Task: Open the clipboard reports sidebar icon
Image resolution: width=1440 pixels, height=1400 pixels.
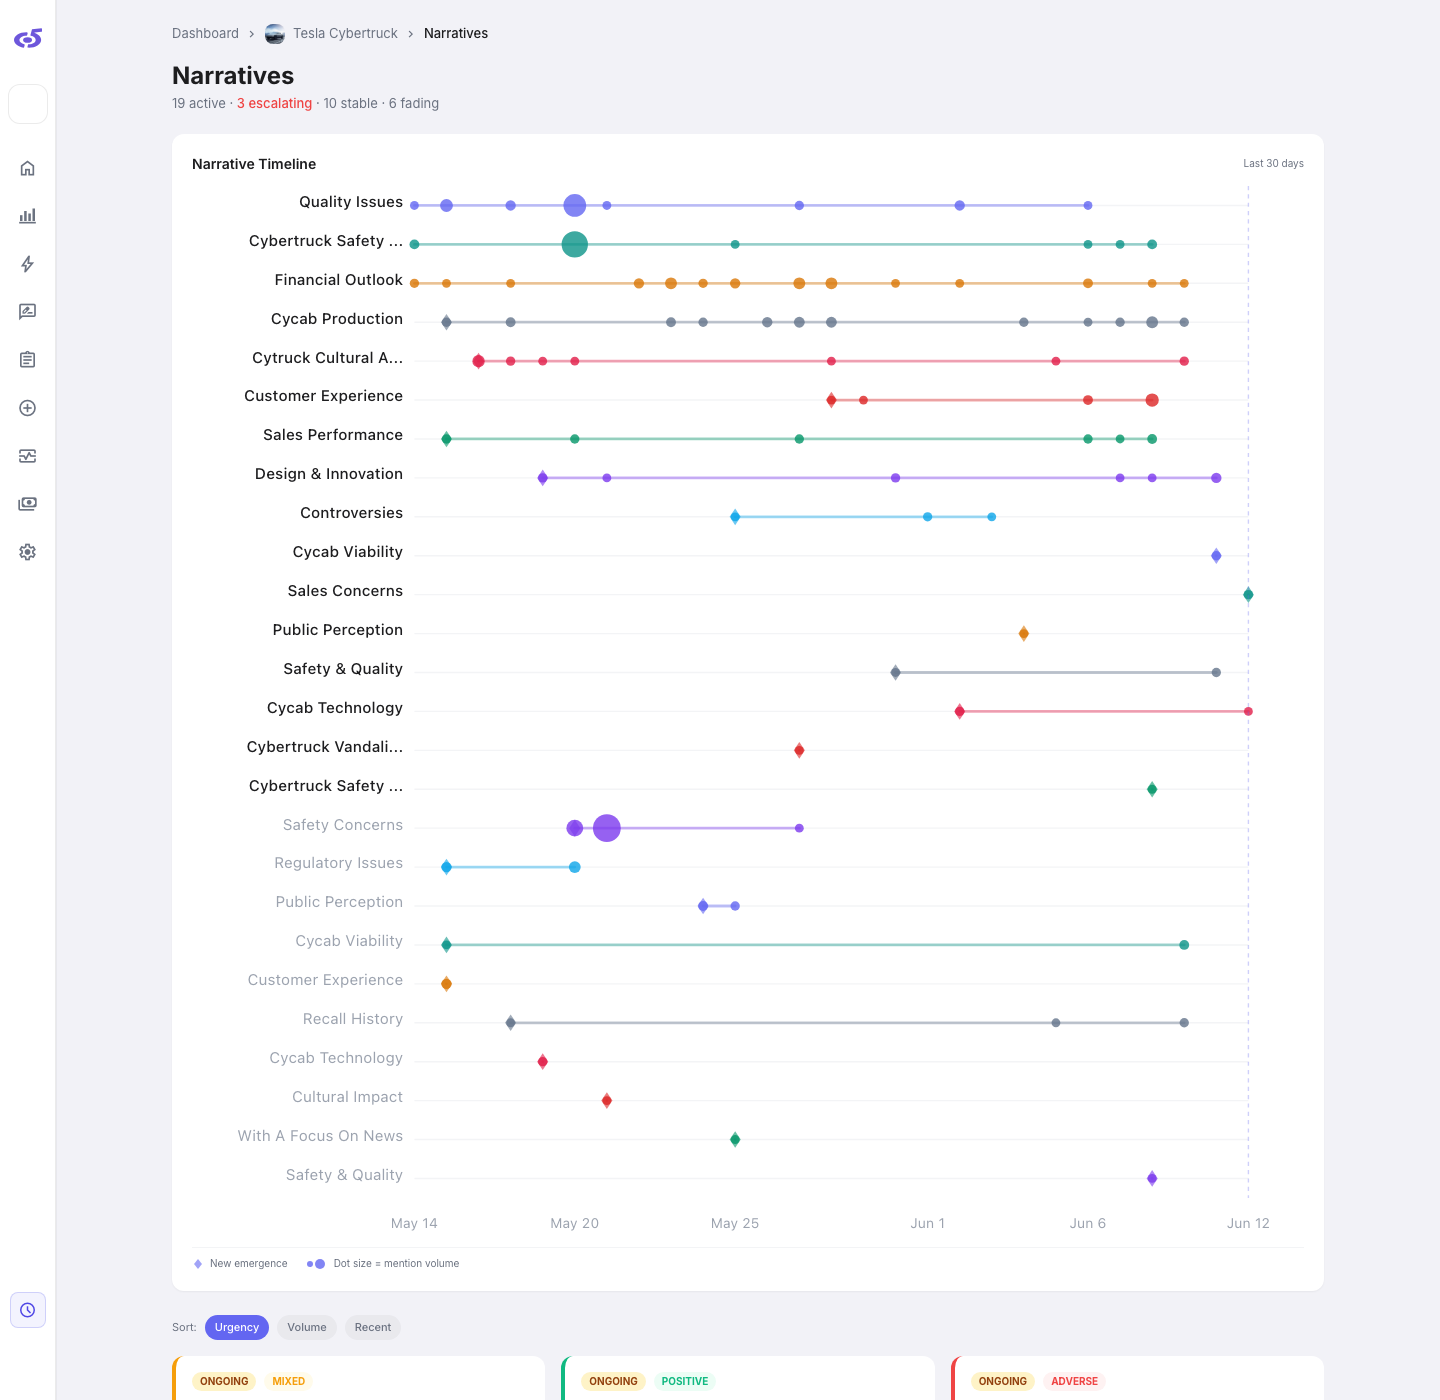Action: pyautogui.click(x=28, y=360)
